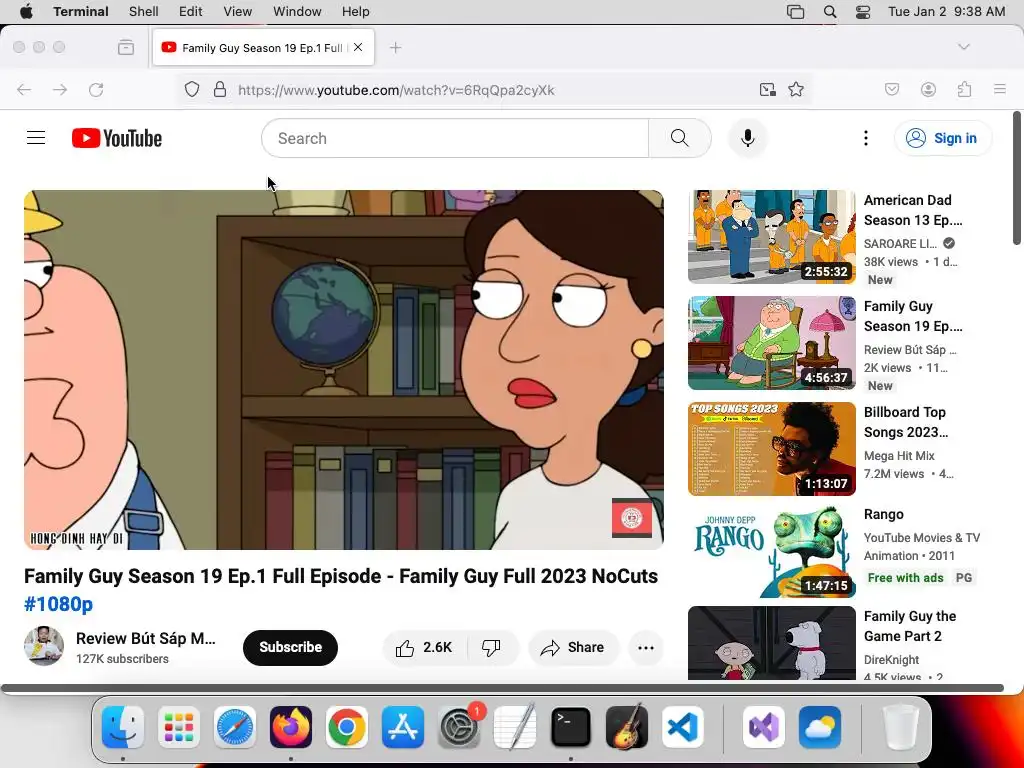Open Visual Studio Code from the Dock

[x=683, y=727]
